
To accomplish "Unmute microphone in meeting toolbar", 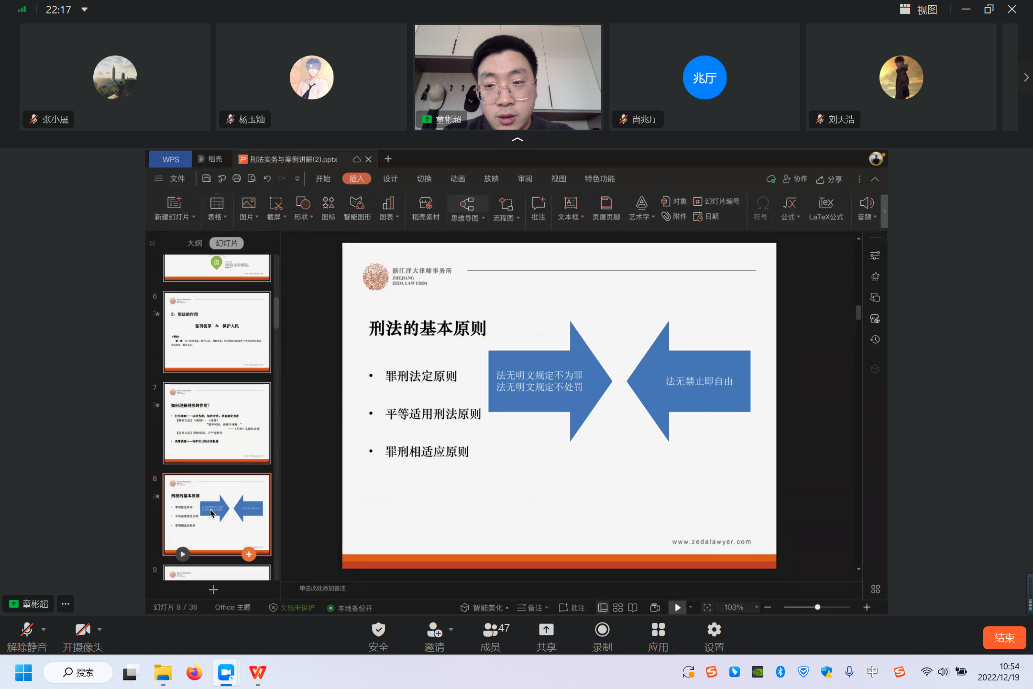I will click(26, 630).
